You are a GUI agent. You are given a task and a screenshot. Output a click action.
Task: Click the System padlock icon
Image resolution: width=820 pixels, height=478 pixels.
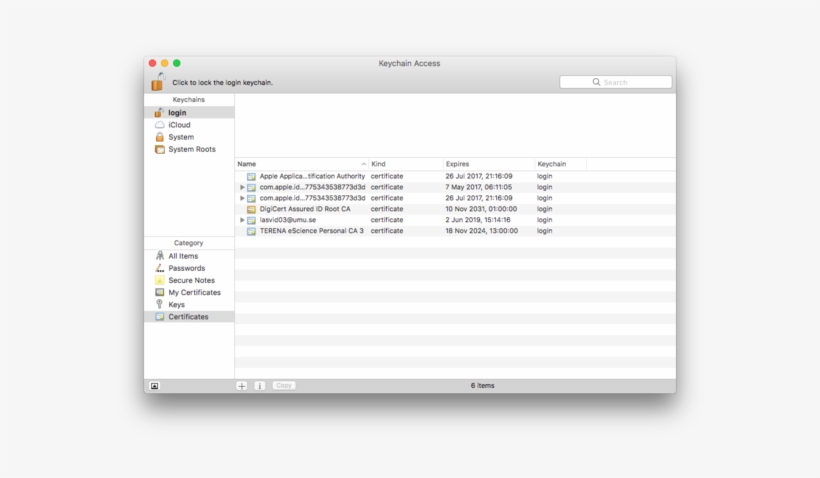pos(160,137)
